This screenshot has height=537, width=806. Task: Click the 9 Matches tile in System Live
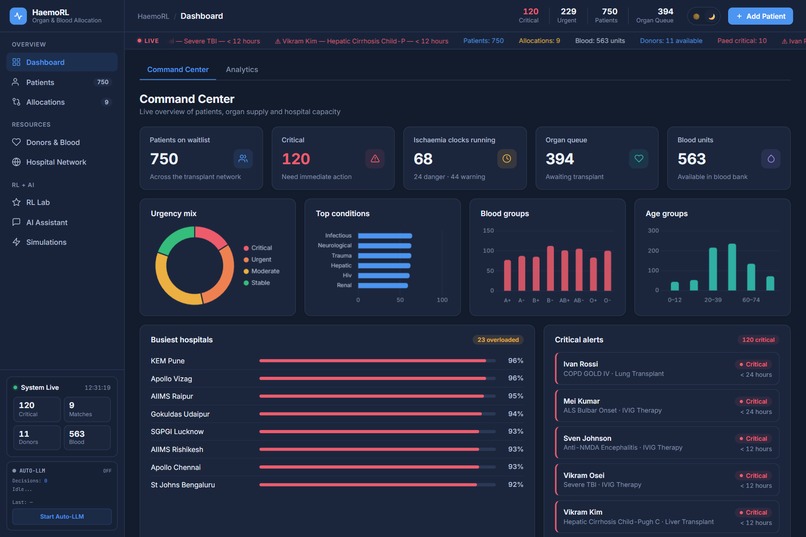pos(87,409)
